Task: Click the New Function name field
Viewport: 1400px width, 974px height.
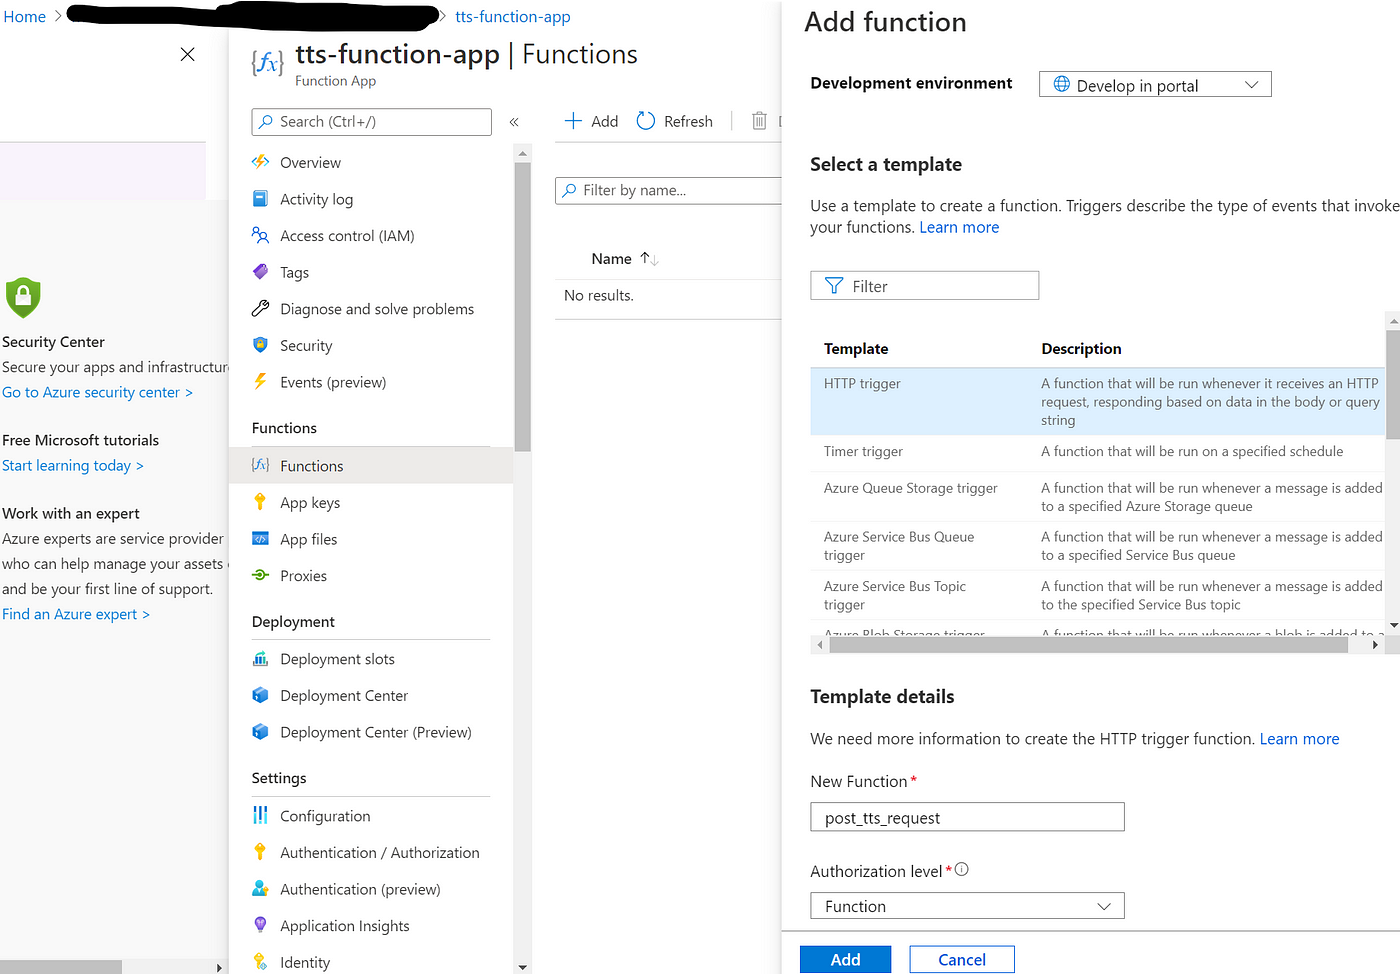Action: 967,817
